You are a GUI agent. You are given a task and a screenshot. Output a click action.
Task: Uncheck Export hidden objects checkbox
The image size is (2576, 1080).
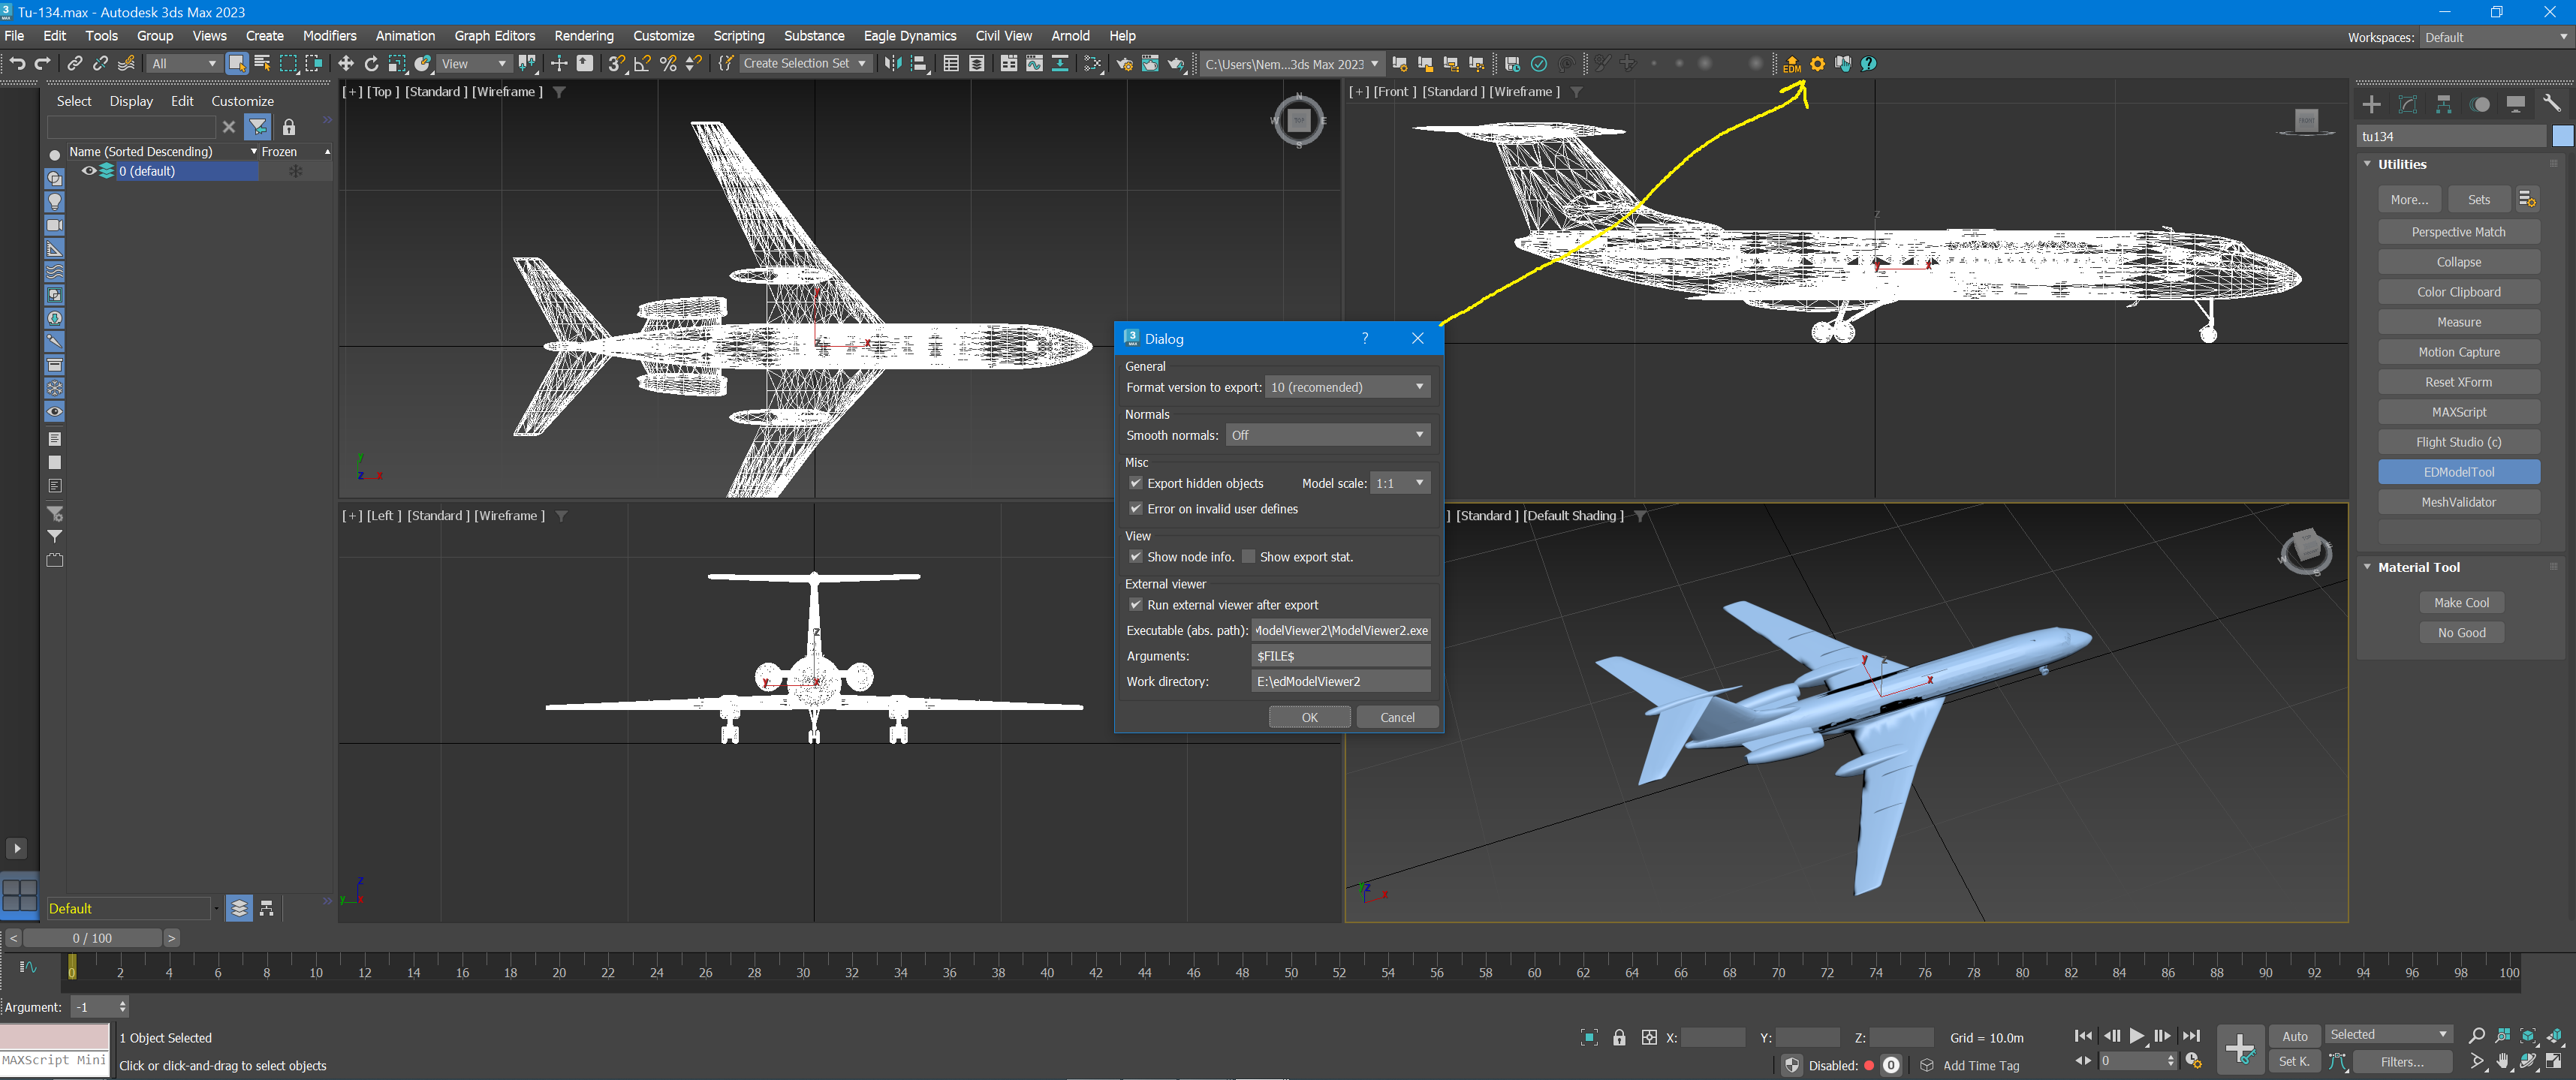(x=1136, y=483)
